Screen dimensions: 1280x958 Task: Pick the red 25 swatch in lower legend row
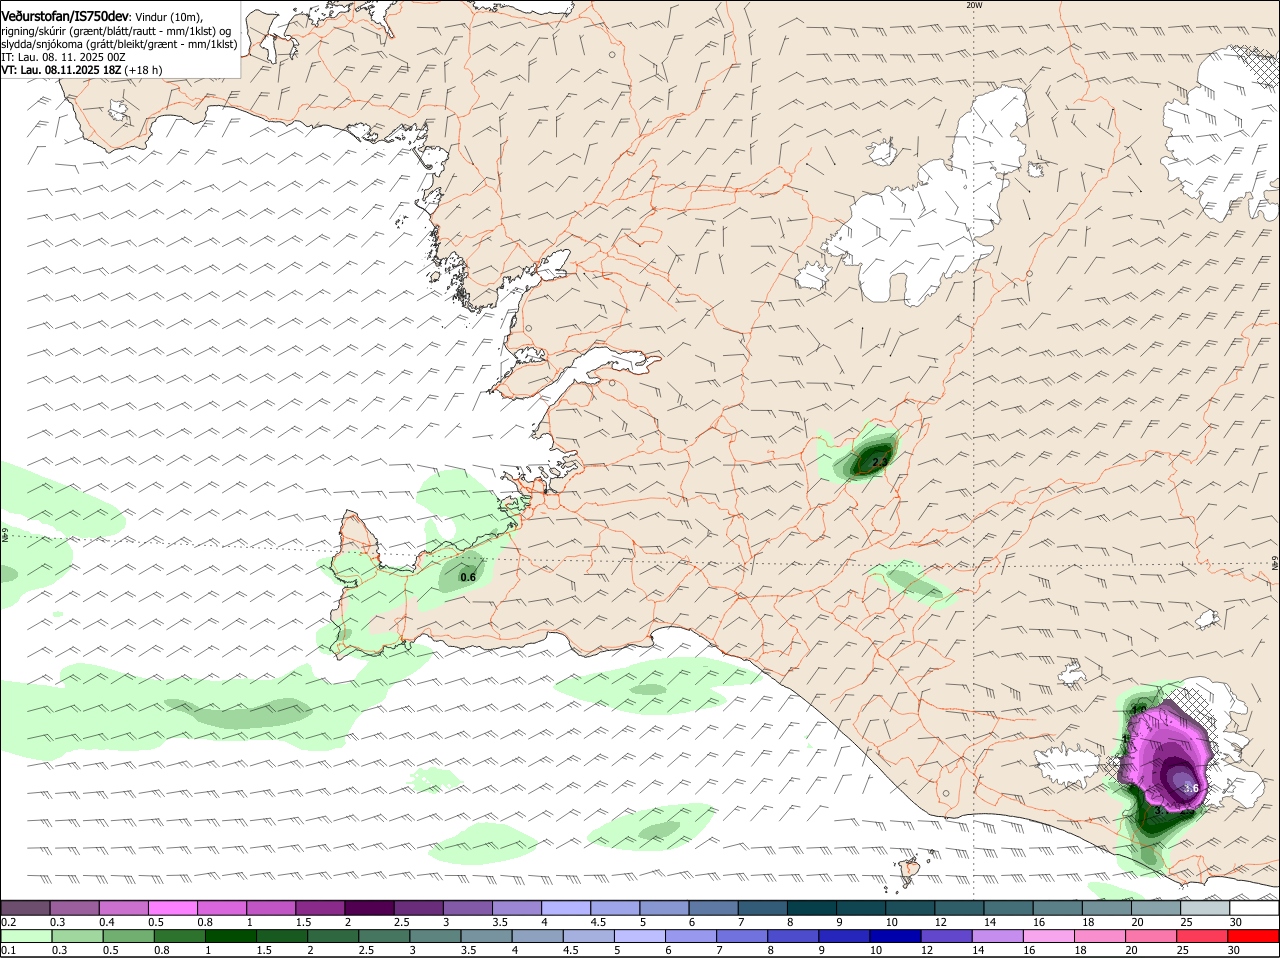tap(1203, 936)
